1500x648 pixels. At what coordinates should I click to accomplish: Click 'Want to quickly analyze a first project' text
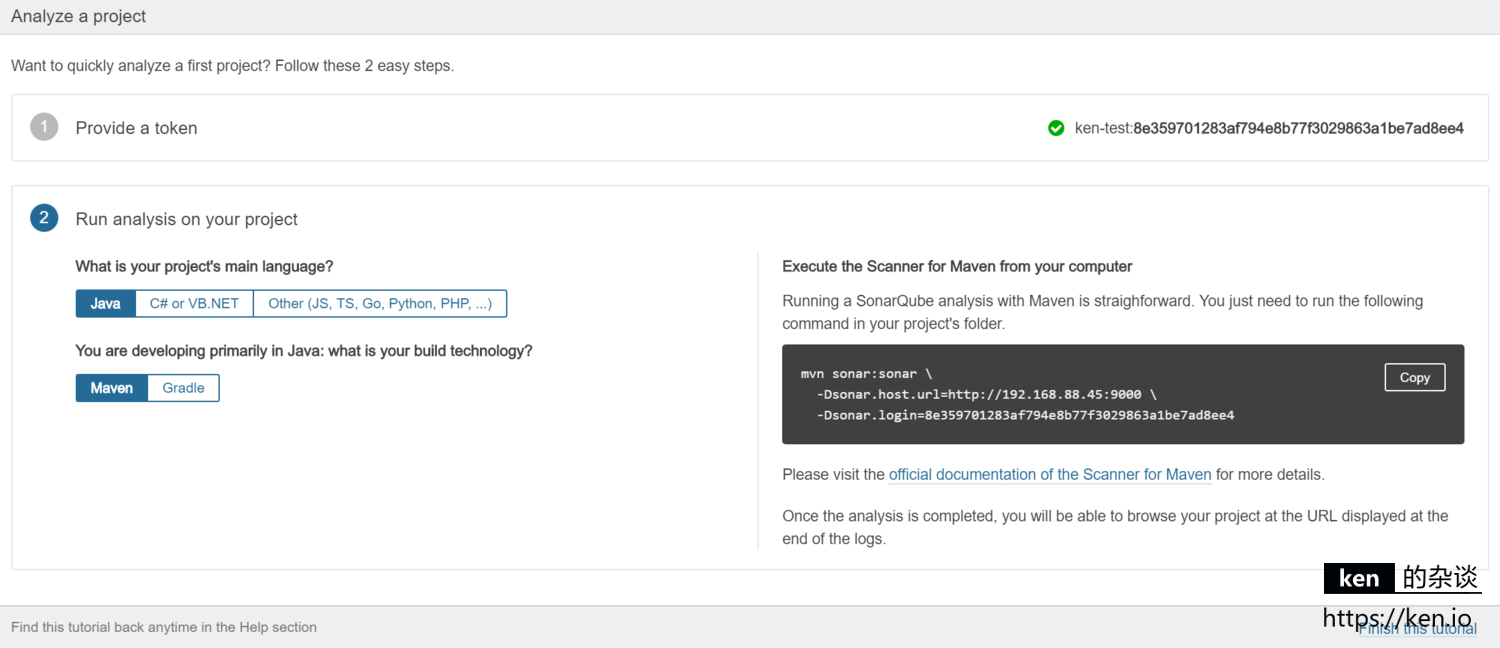click(x=232, y=66)
